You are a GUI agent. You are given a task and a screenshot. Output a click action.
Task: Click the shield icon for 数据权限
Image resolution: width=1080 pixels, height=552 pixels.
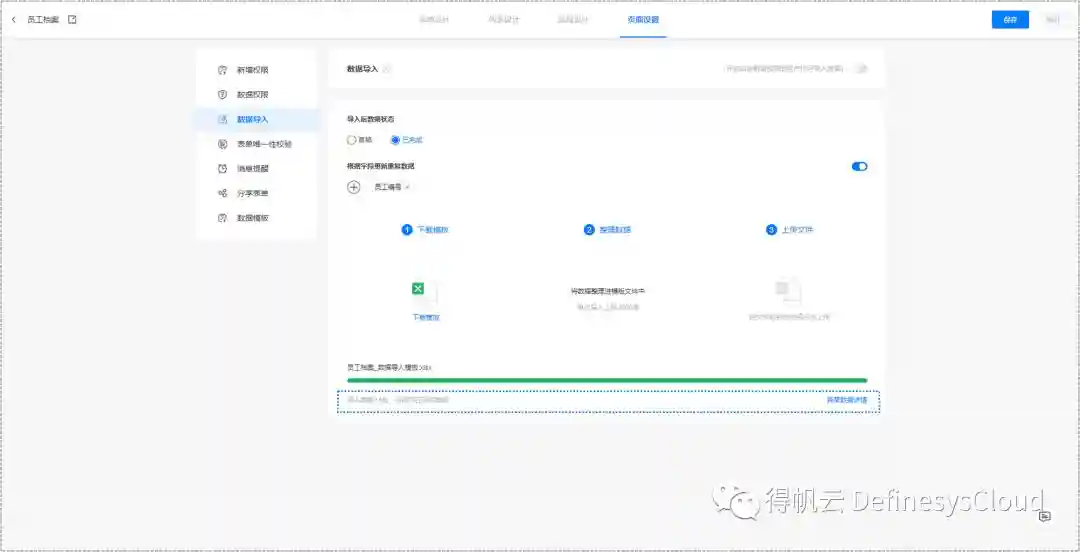(223, 95)
